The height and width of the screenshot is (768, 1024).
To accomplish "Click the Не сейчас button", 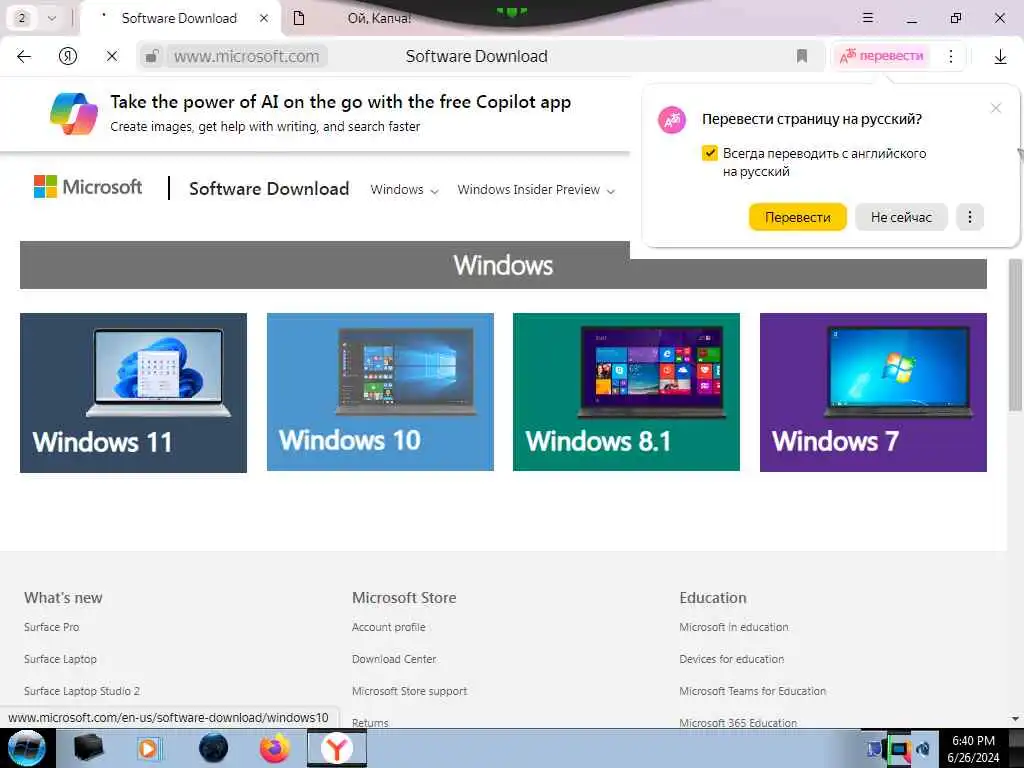I will pyautogui.click(x=901, y=217).
